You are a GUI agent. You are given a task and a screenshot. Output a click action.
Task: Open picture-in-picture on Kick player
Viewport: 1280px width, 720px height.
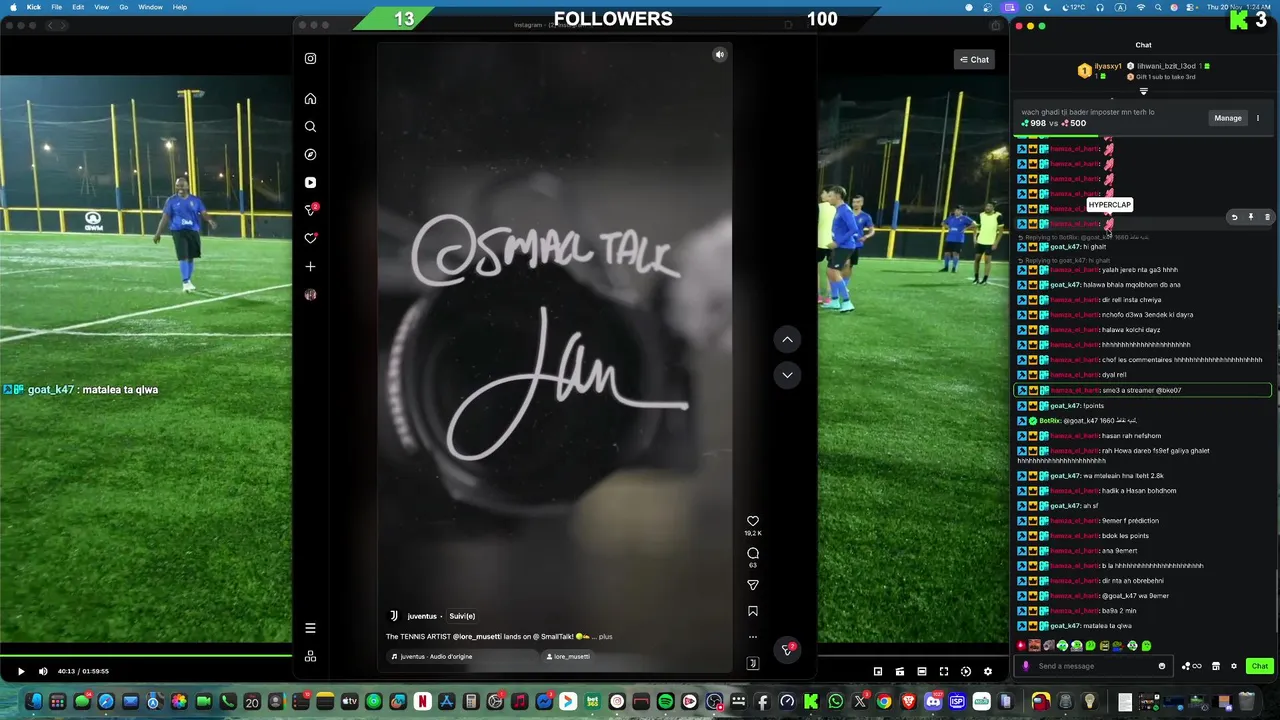tap(878, 671)
